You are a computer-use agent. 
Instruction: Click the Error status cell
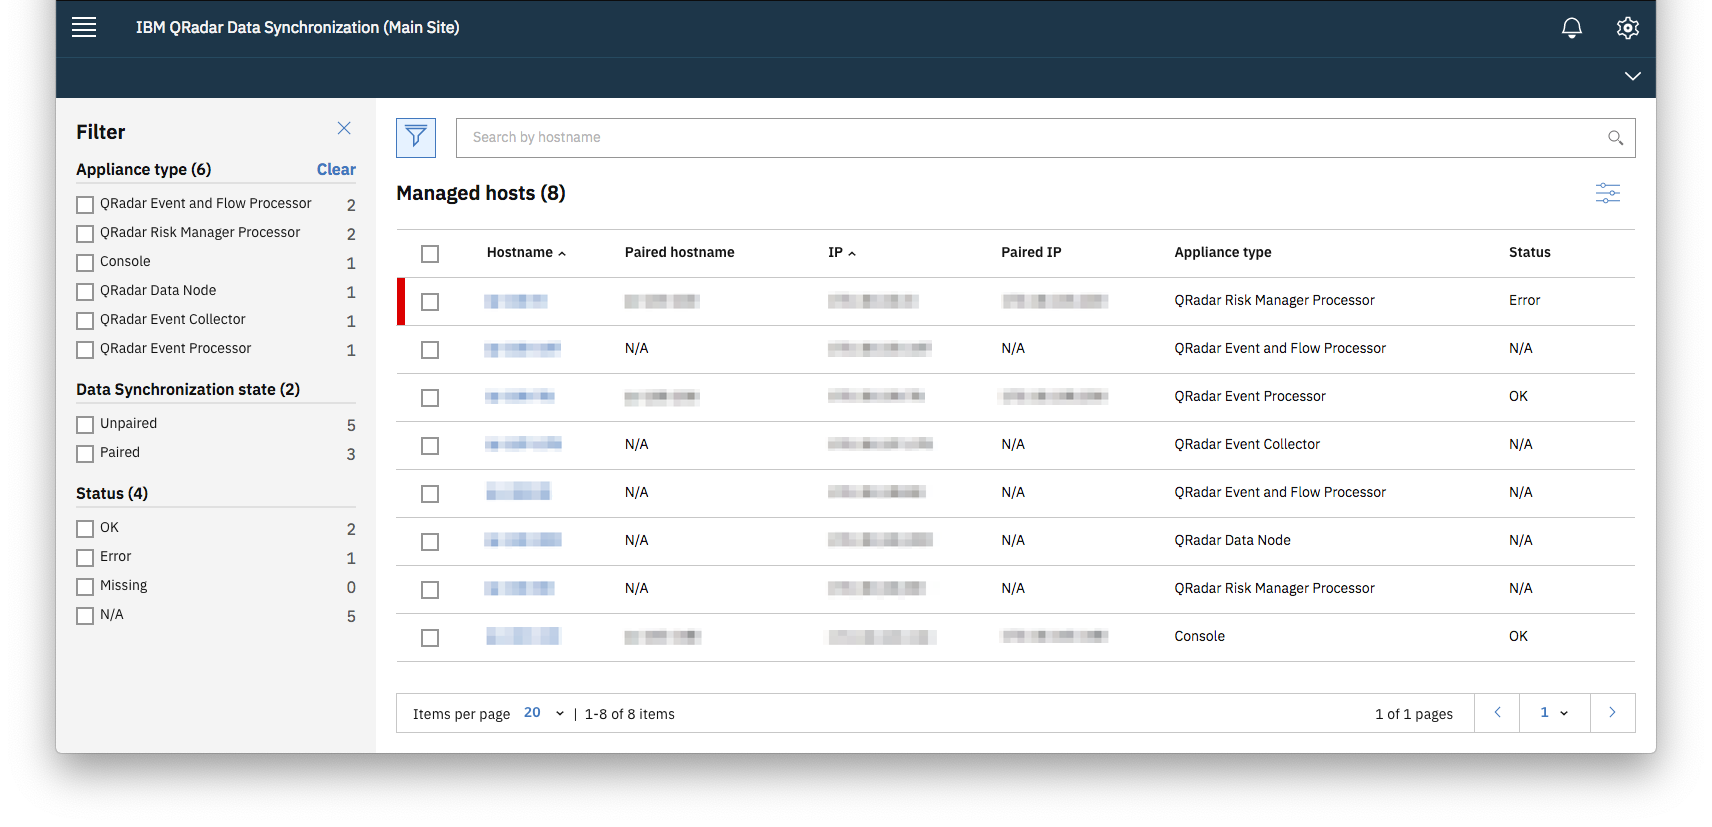click(x=1524, y=301)
